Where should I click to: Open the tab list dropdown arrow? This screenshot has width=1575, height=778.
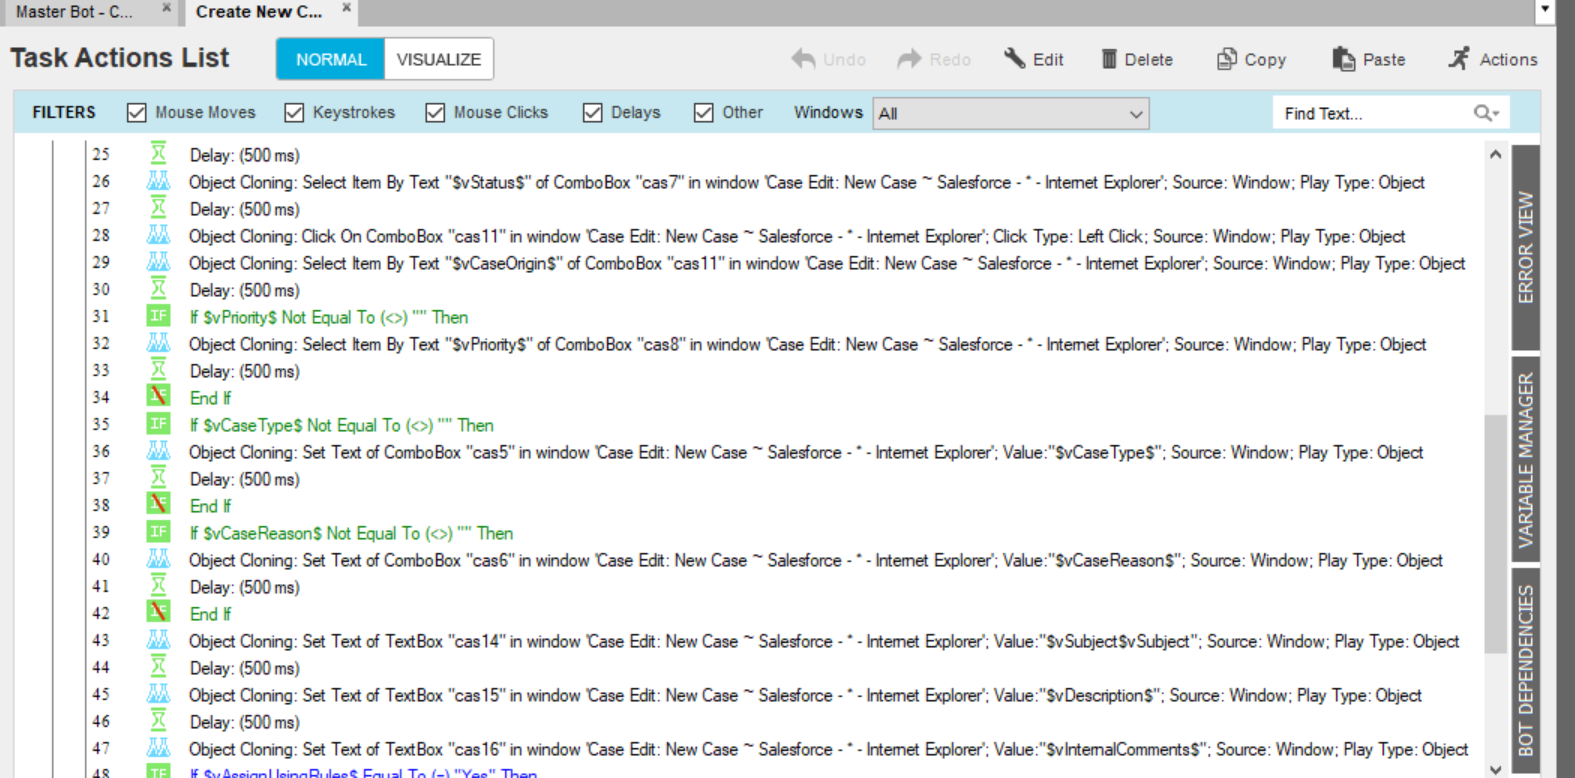[1545, 10]
